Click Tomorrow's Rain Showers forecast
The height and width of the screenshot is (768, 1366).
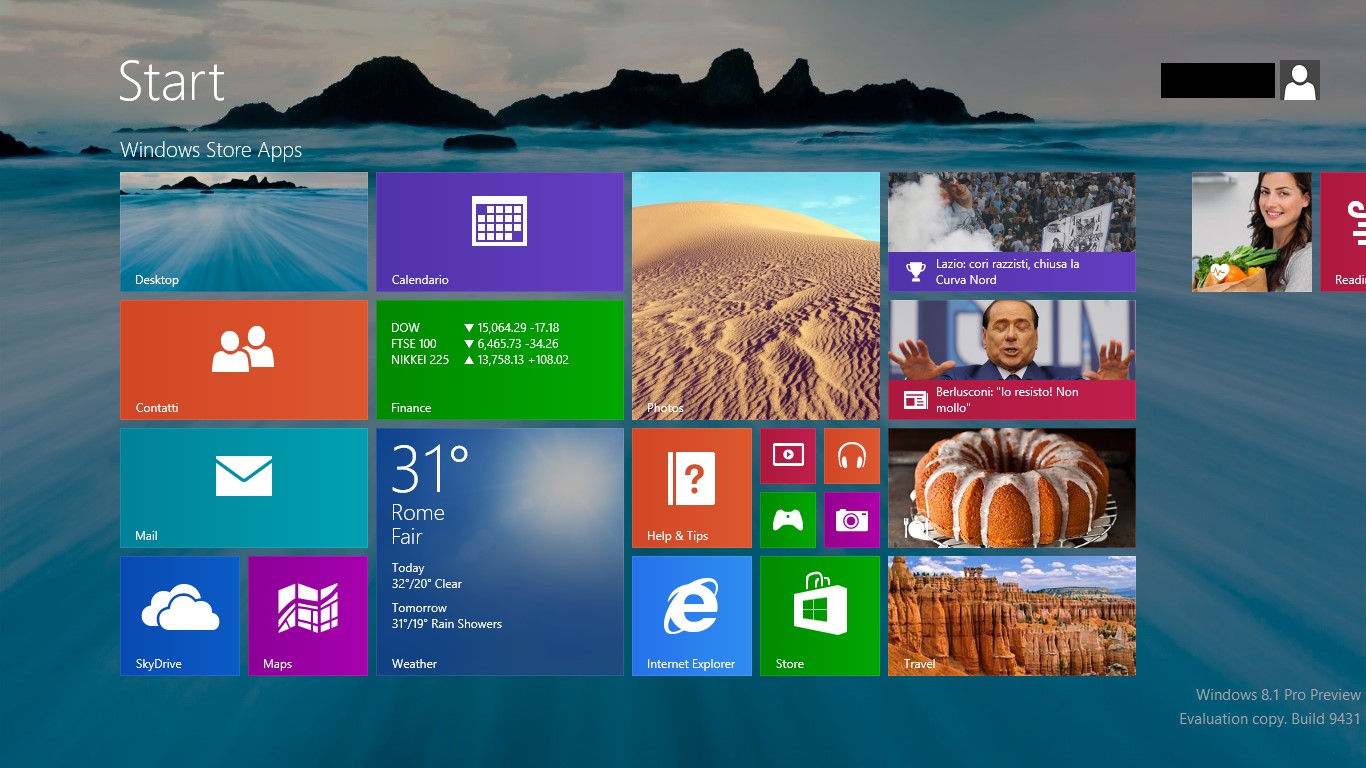point(447,616)
